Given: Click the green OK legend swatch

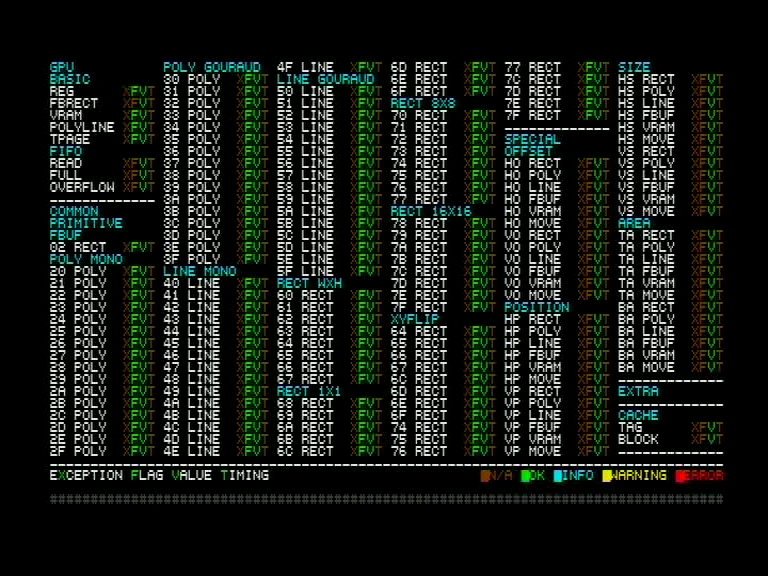Looking at the screenshot, I should pyautogui.click(x=526, y=476).
